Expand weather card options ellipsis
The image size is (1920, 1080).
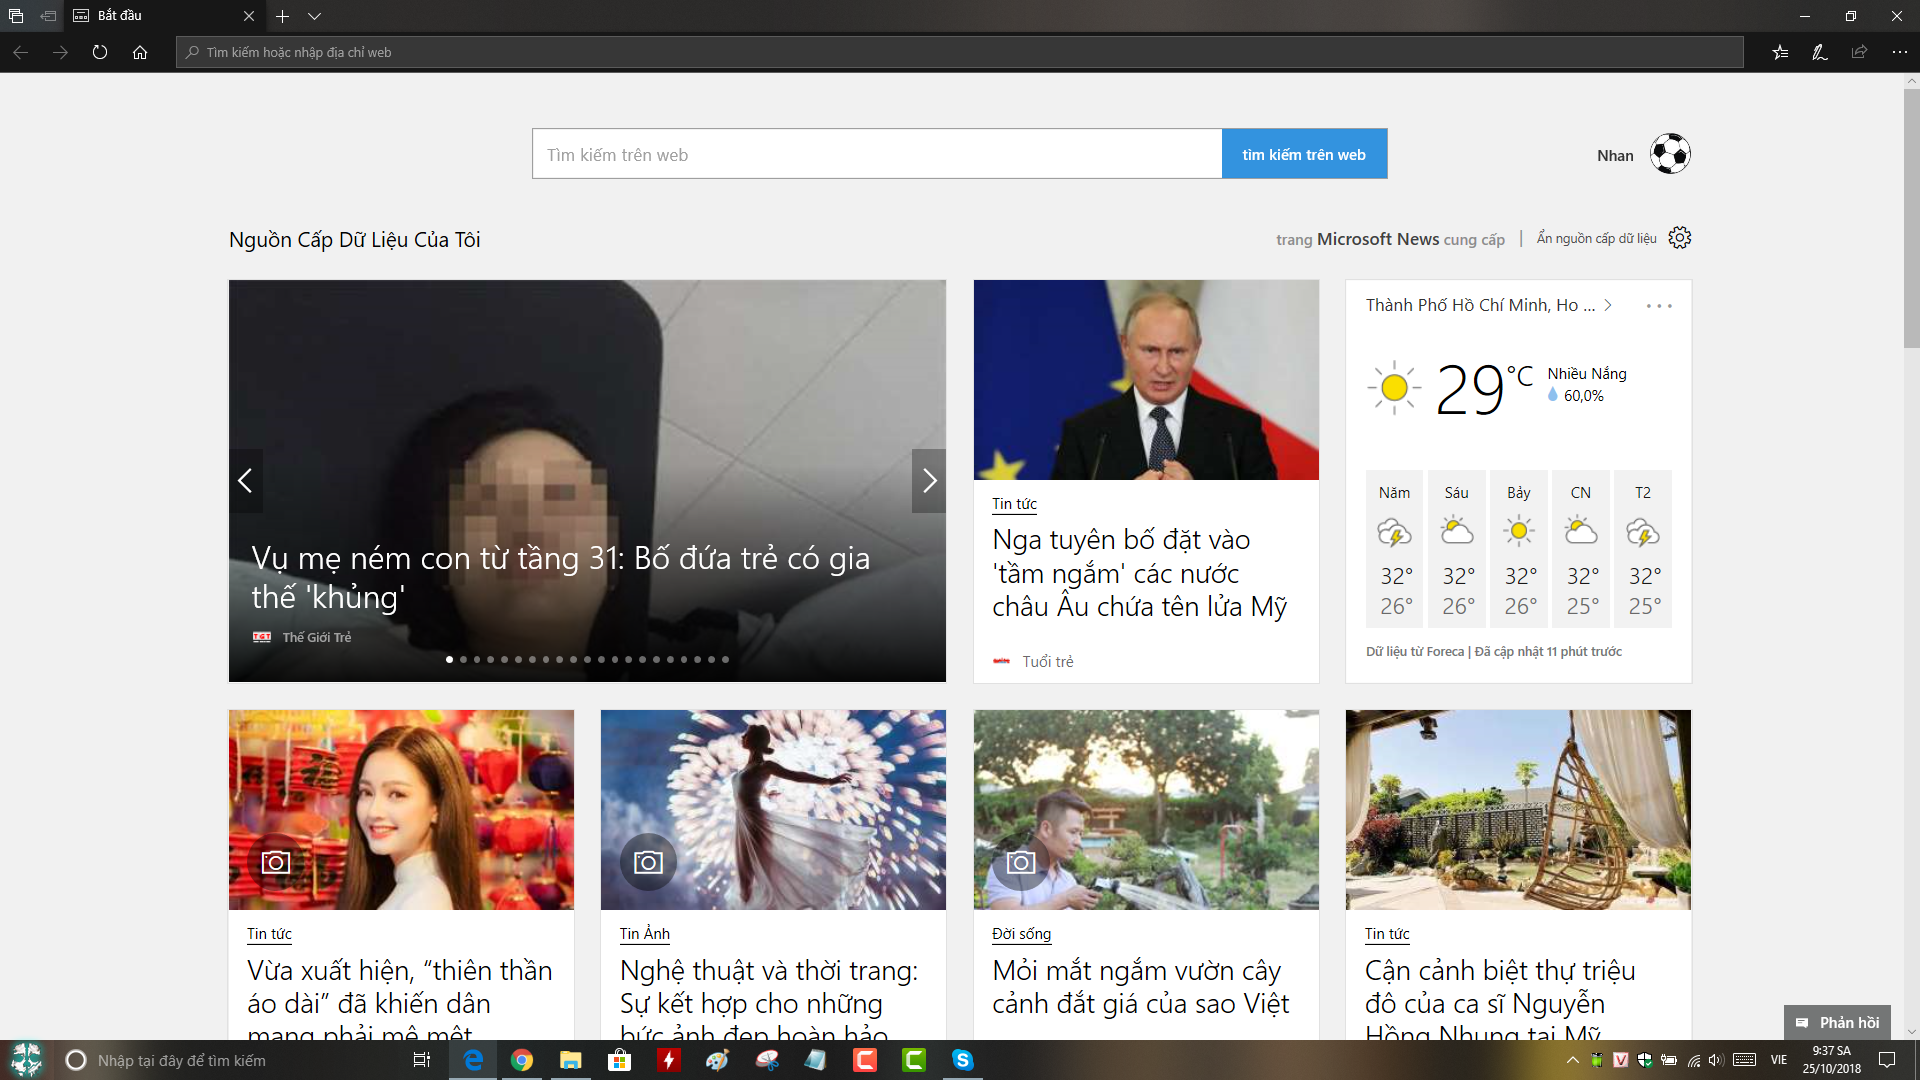1659,306
